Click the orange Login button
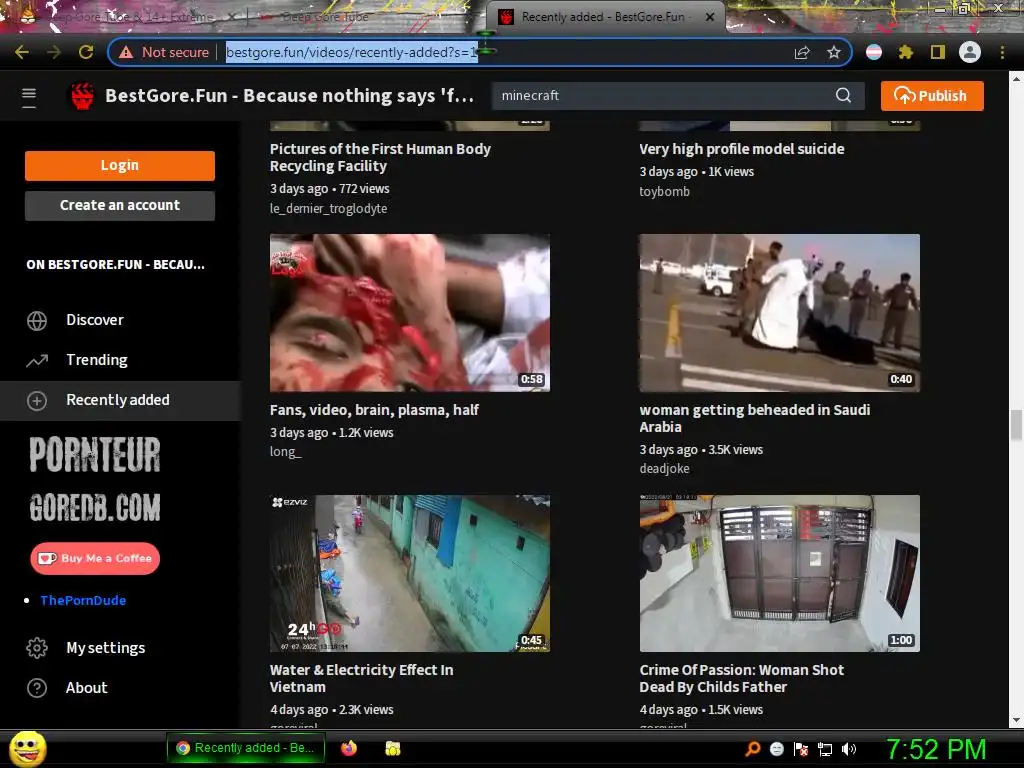The image size is (1024, 768). tap(120, 165)
